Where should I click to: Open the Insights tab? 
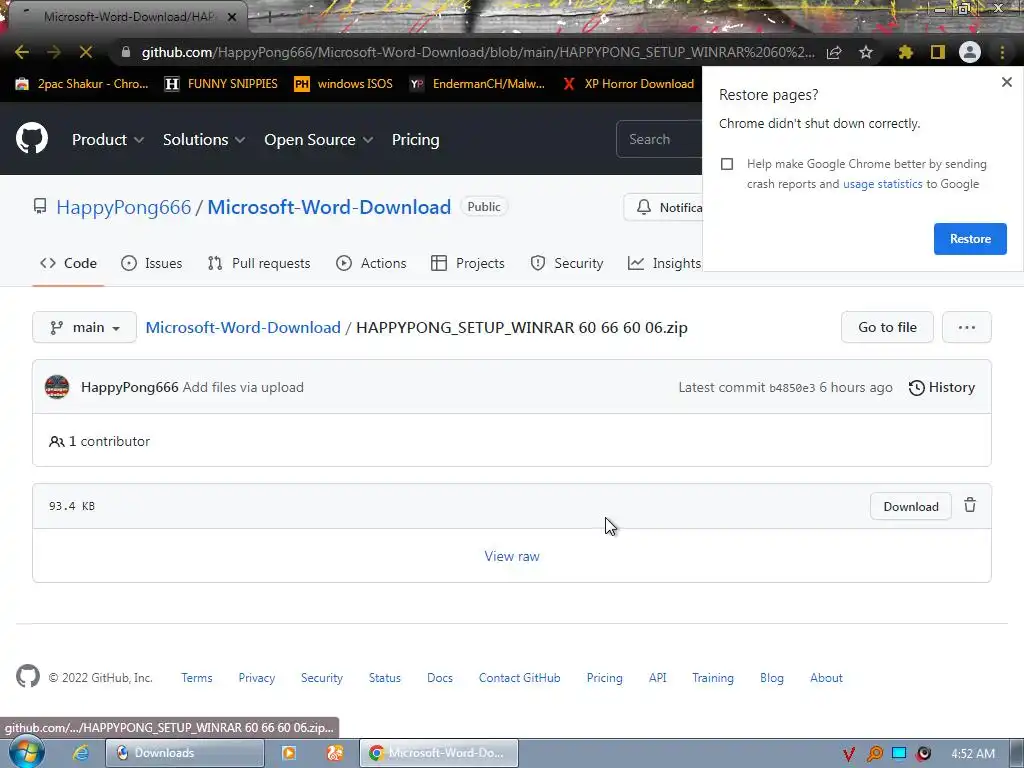[x=665, y=263]
